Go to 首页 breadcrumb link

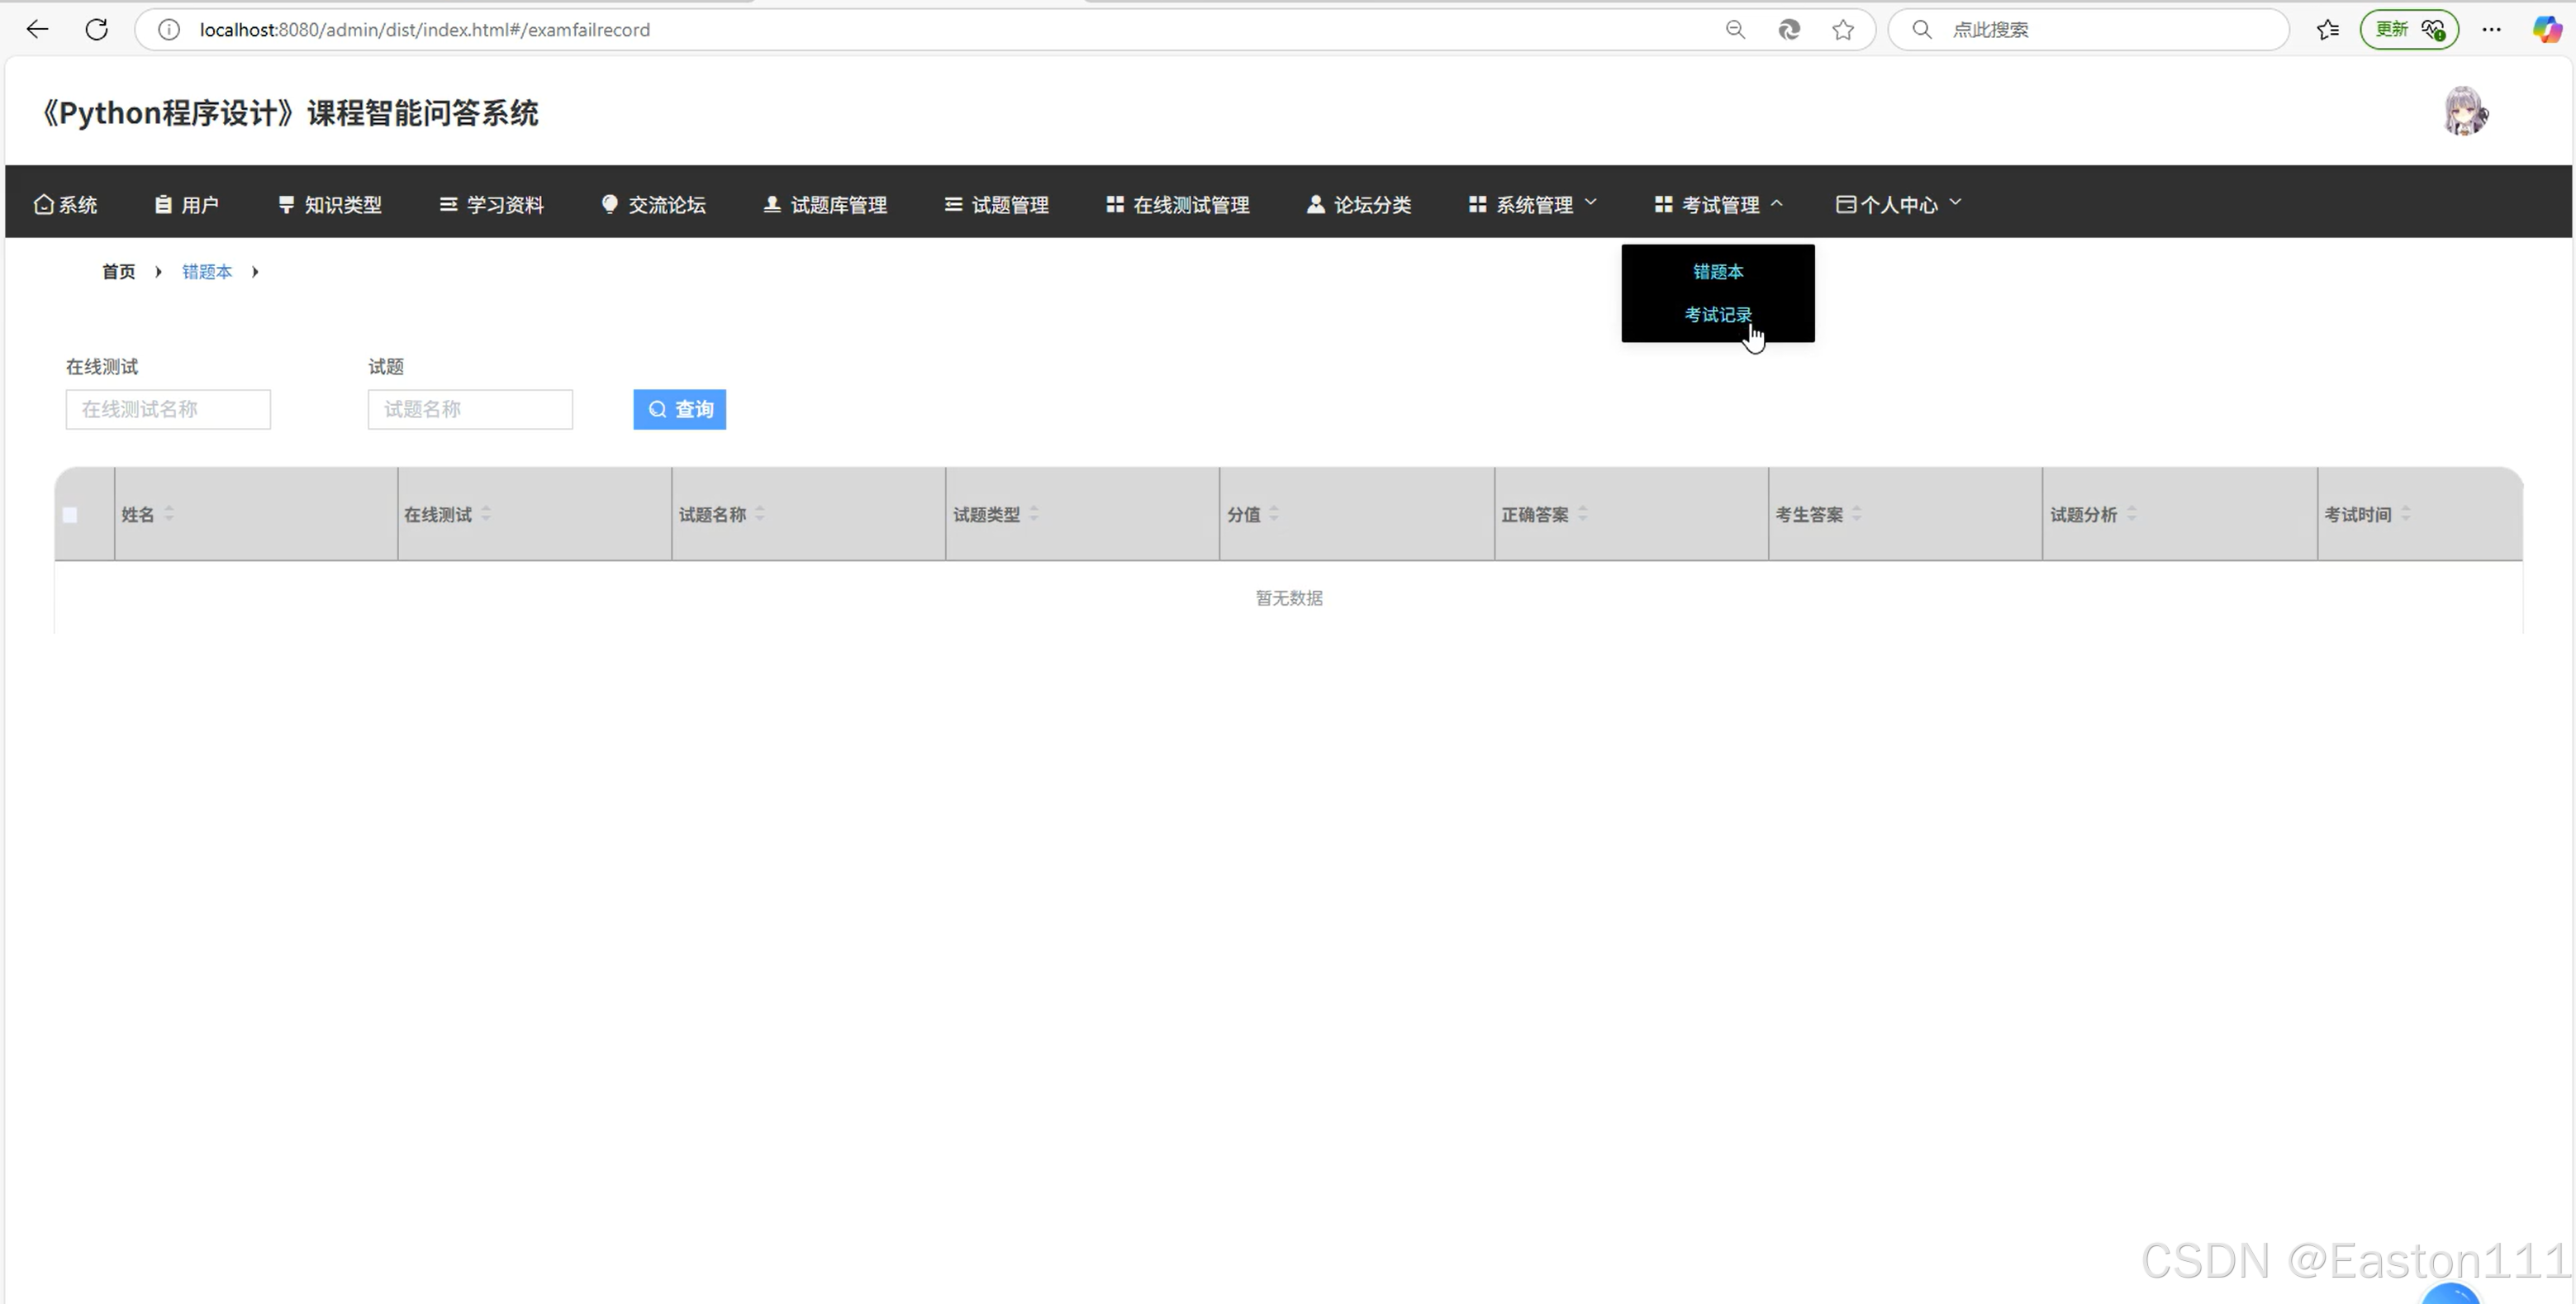118,272
